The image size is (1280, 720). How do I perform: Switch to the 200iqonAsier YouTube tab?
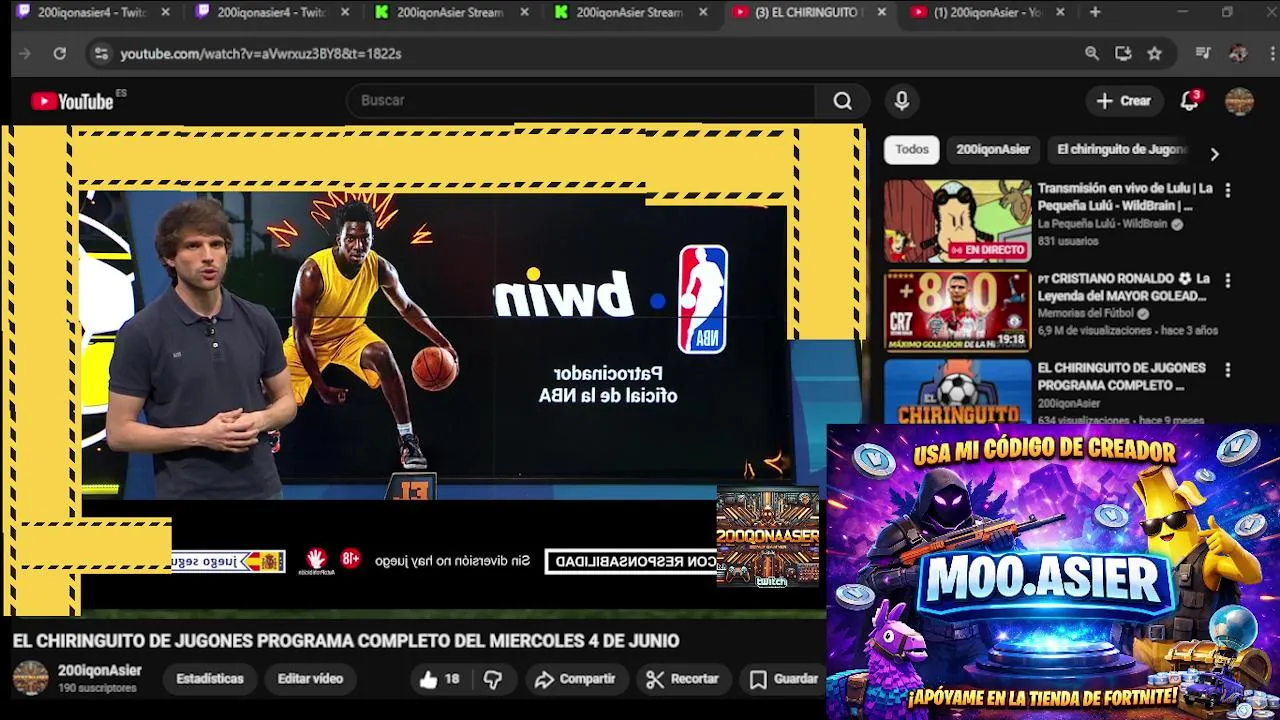[x=988, y=12]
